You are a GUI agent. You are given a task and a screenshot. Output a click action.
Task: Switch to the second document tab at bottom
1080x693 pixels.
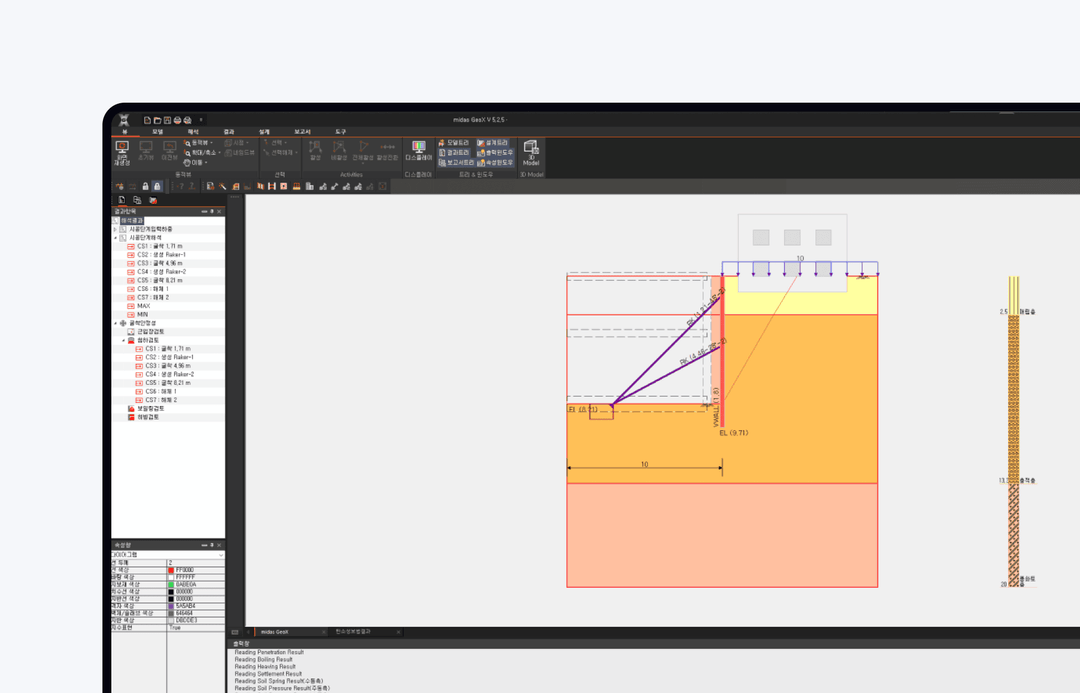pos(365,632)
